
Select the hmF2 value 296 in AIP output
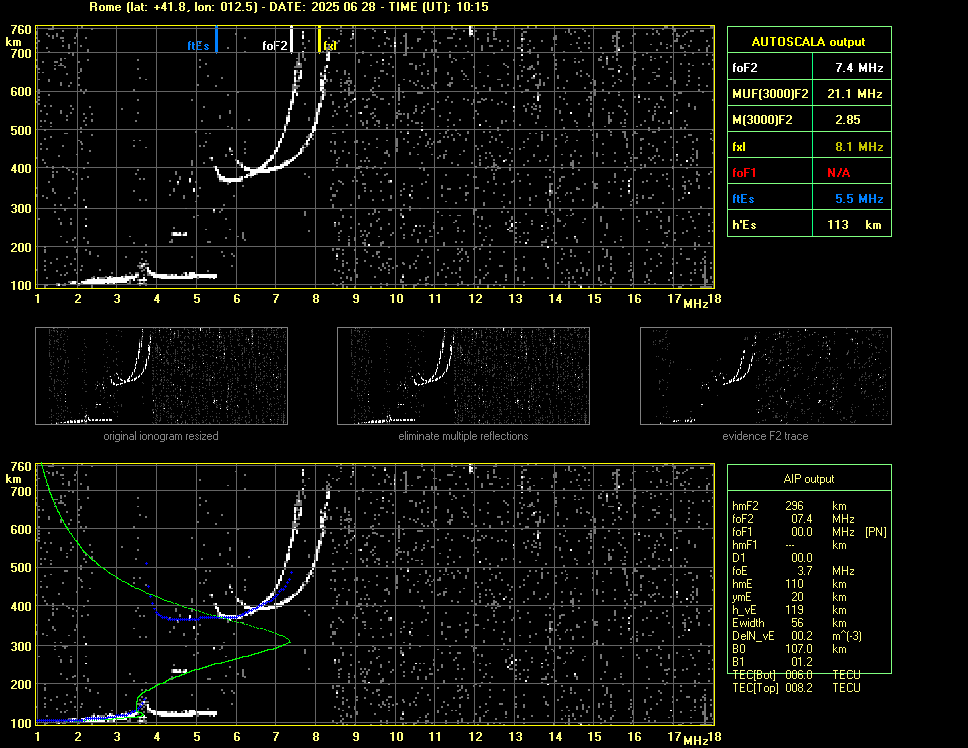tap(794, 506)
